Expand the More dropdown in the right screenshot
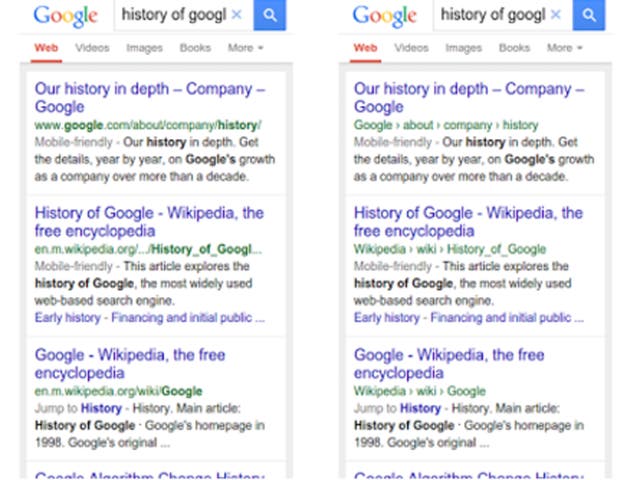 (565, 48)
